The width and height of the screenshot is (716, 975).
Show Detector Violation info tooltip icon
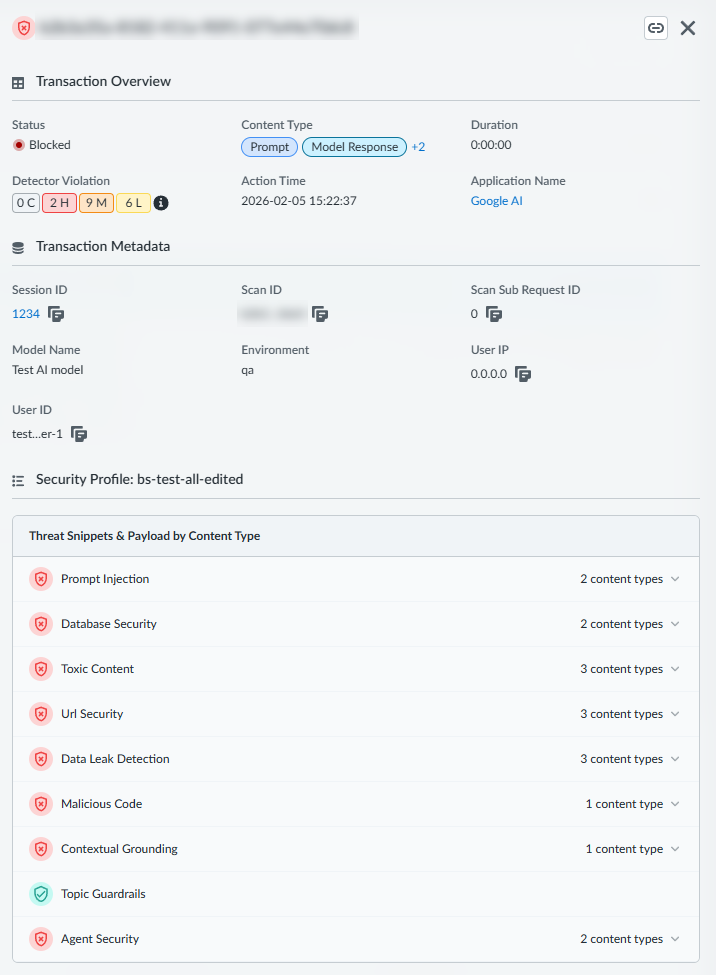tap(161, 203)
